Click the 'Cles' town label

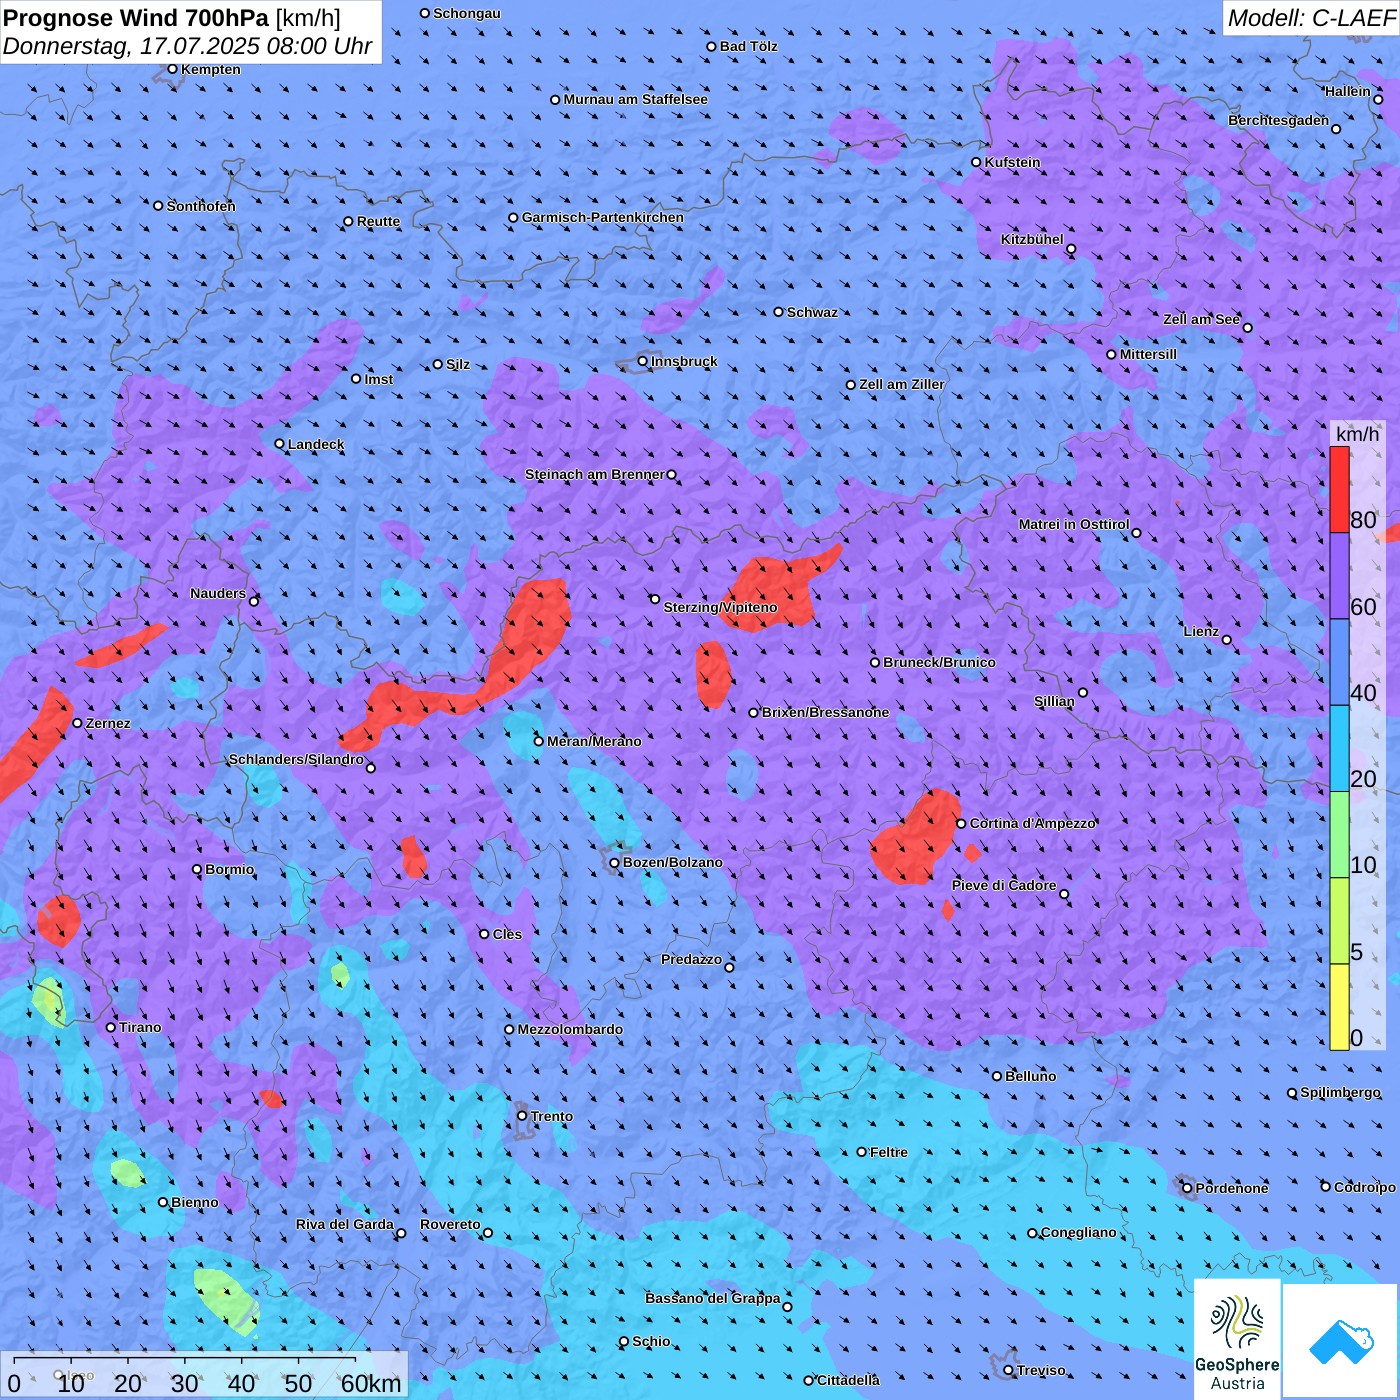[507, 934]
